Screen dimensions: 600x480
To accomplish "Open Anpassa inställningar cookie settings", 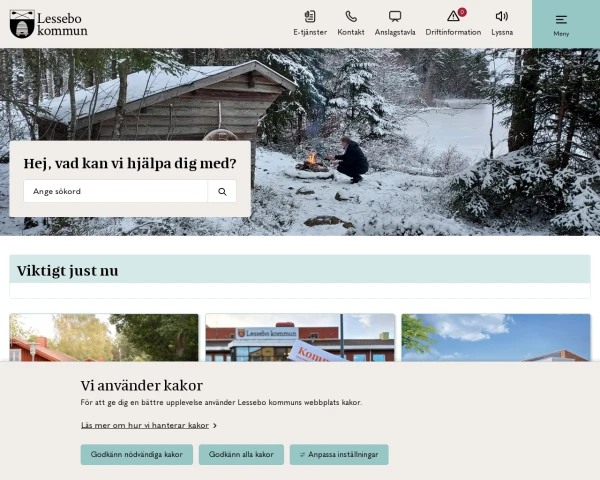I will pyautogui.click(x=339, y=454).
